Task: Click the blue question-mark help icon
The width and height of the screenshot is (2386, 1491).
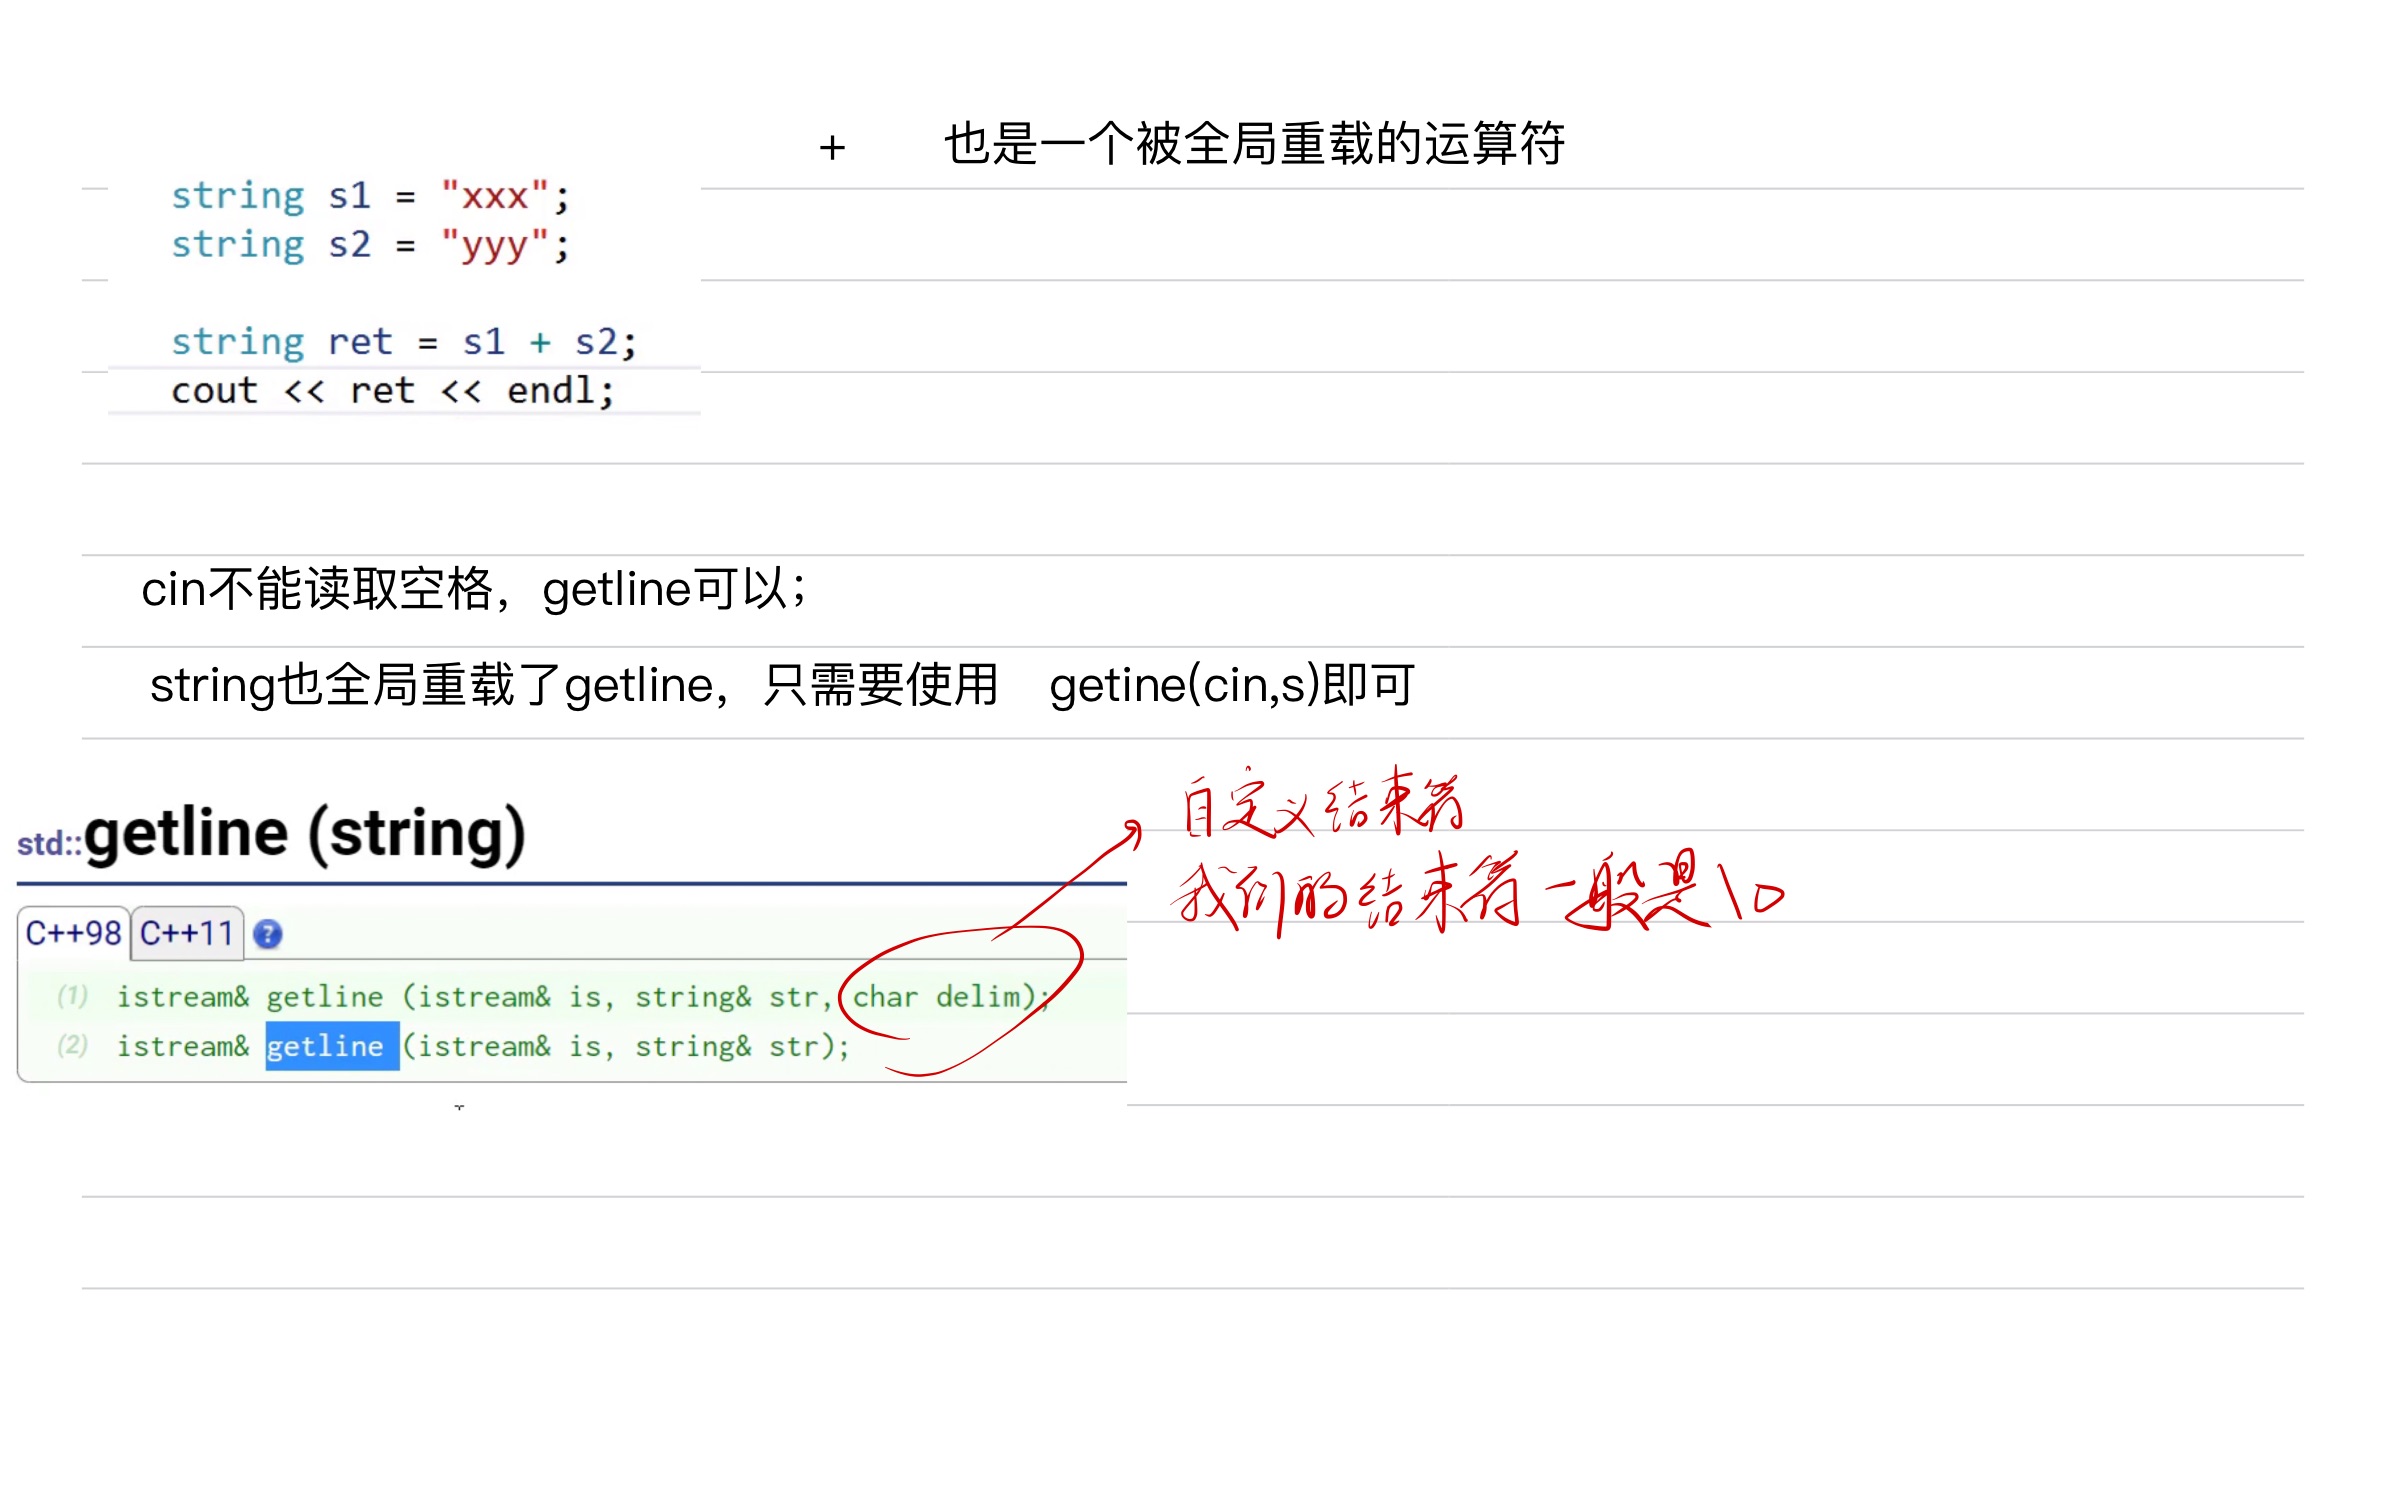Action: pos(267,934)
